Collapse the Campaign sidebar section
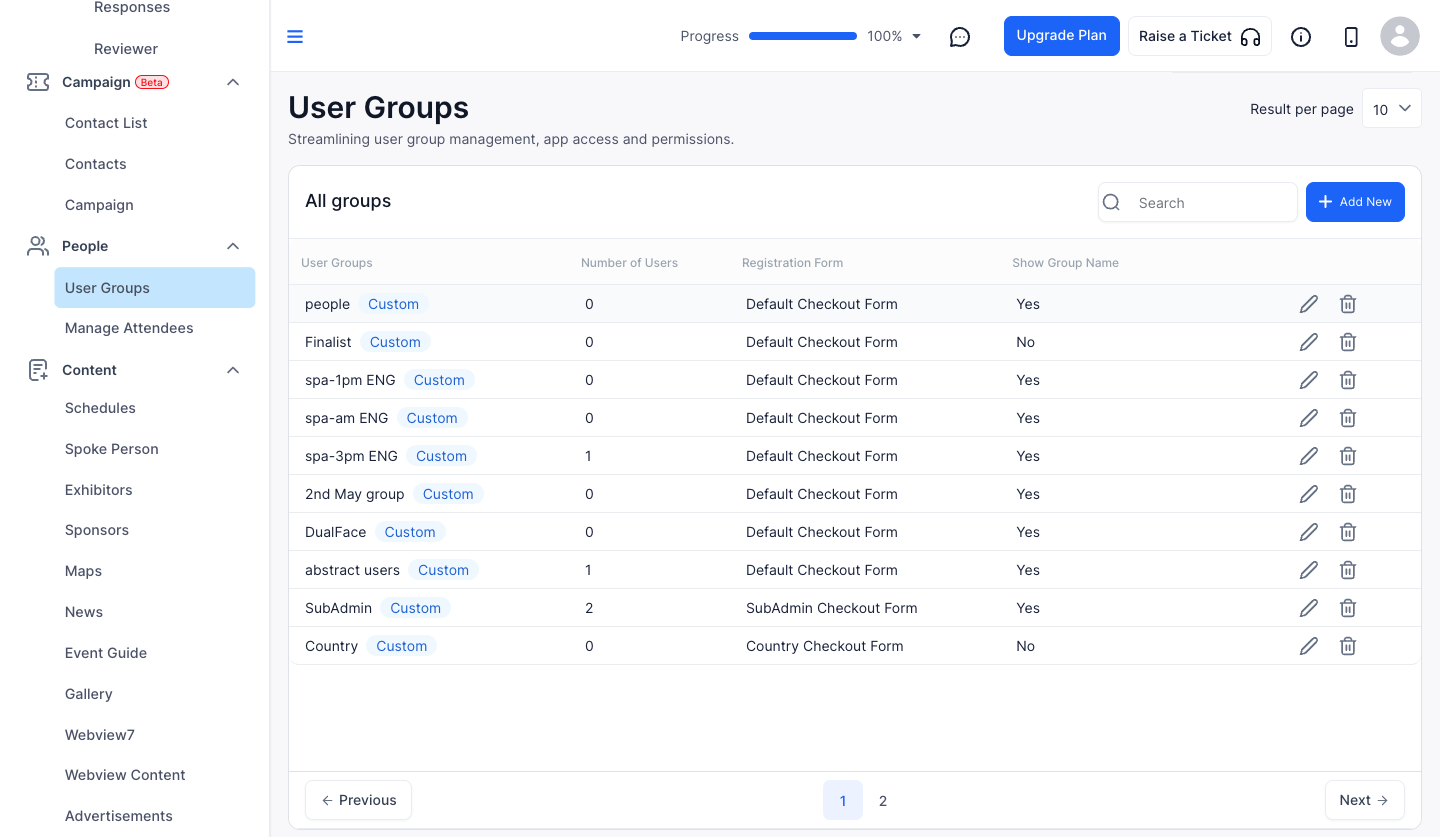The width and height of the screenshot is (1440, 837). point(233,82)
